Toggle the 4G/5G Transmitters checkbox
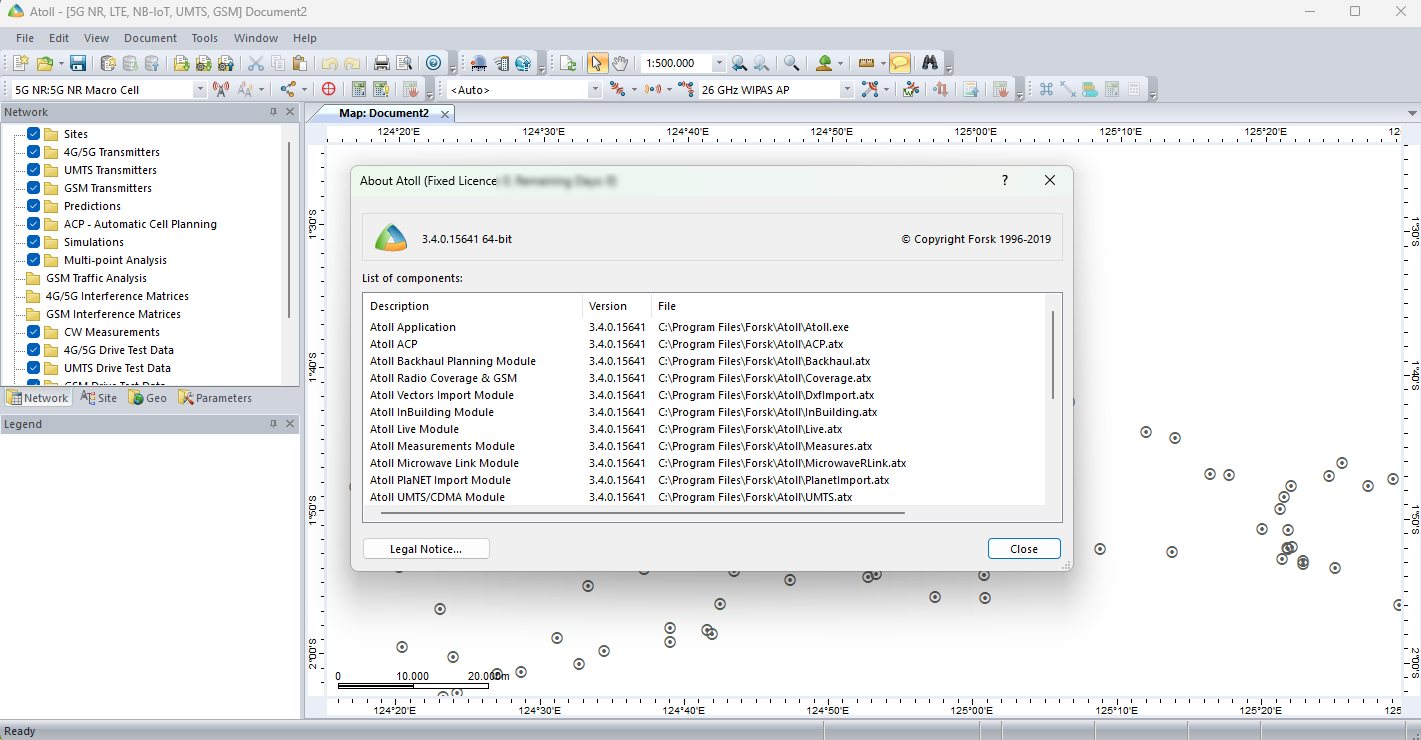 34,152
